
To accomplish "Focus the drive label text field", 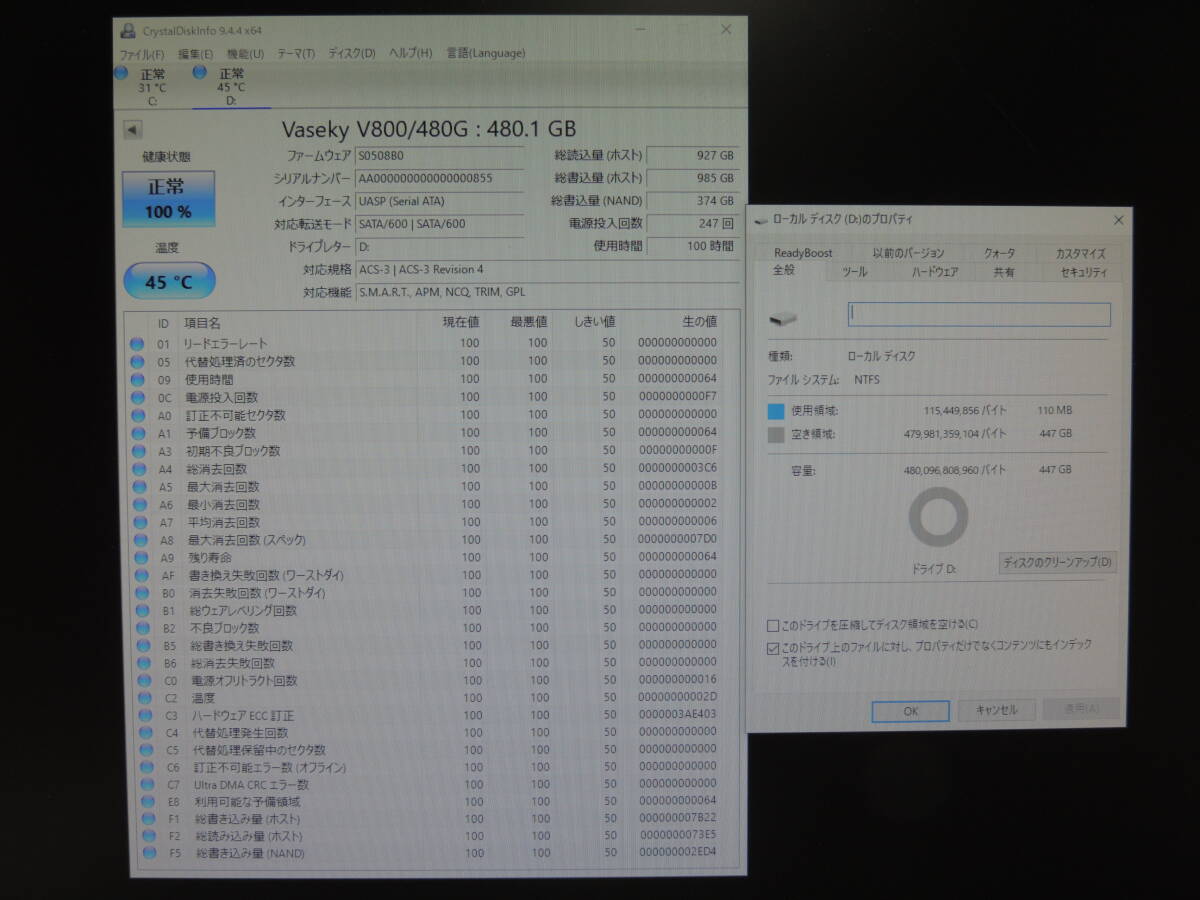I will click(979, 314).
